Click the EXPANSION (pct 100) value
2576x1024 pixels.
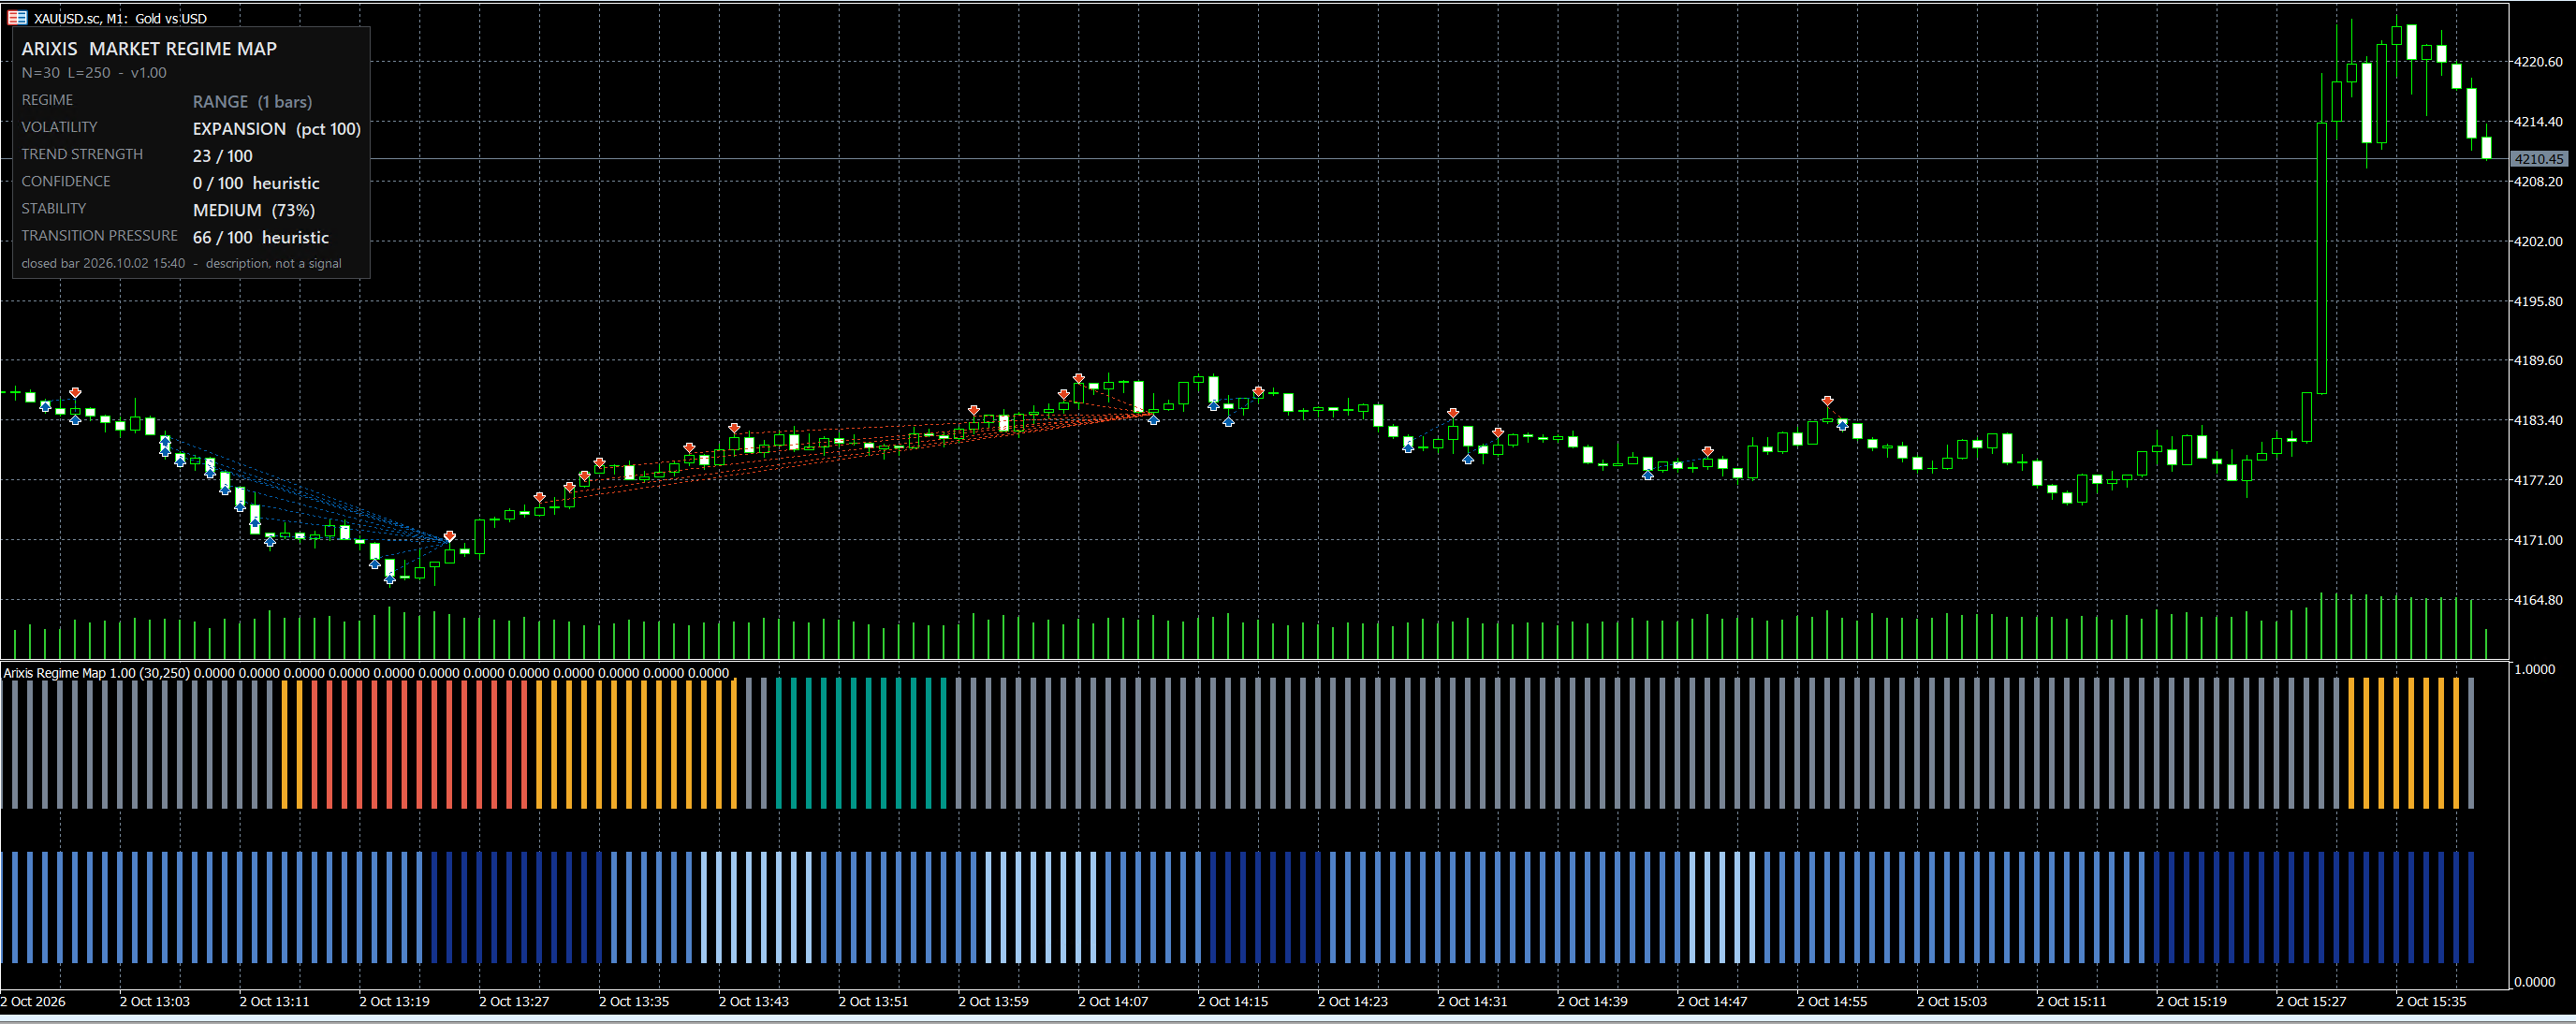(x=276, y=129)
